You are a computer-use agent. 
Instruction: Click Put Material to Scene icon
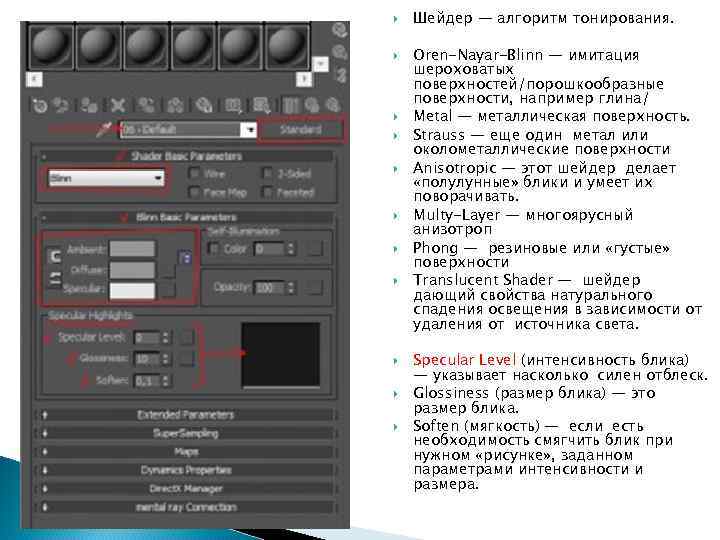pyautogui.click(x=61, y=106)
